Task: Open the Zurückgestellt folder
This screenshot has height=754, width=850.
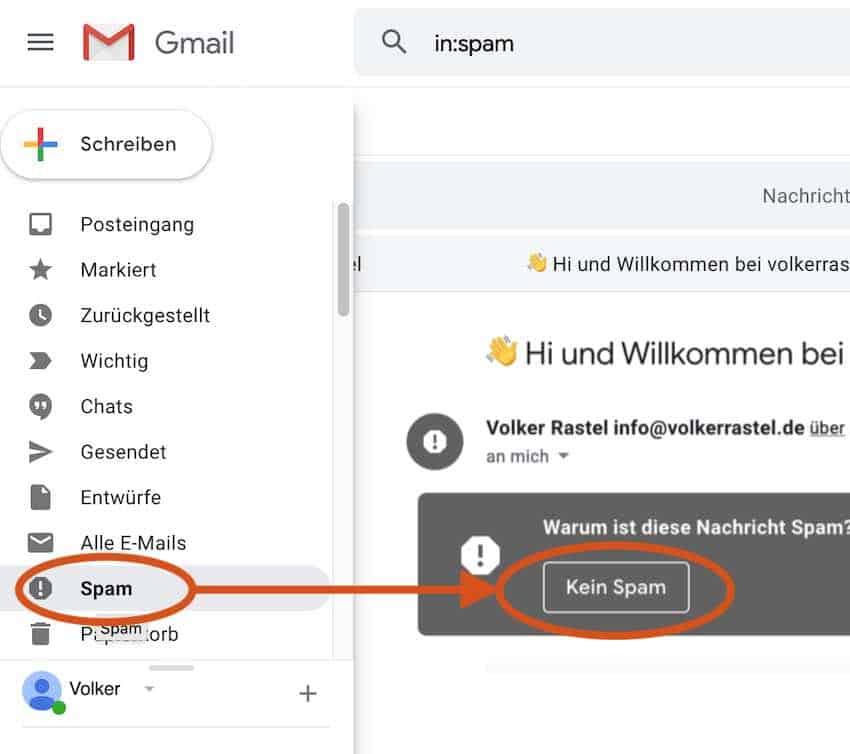Action: pyautogui.click(x=145, y=315)
